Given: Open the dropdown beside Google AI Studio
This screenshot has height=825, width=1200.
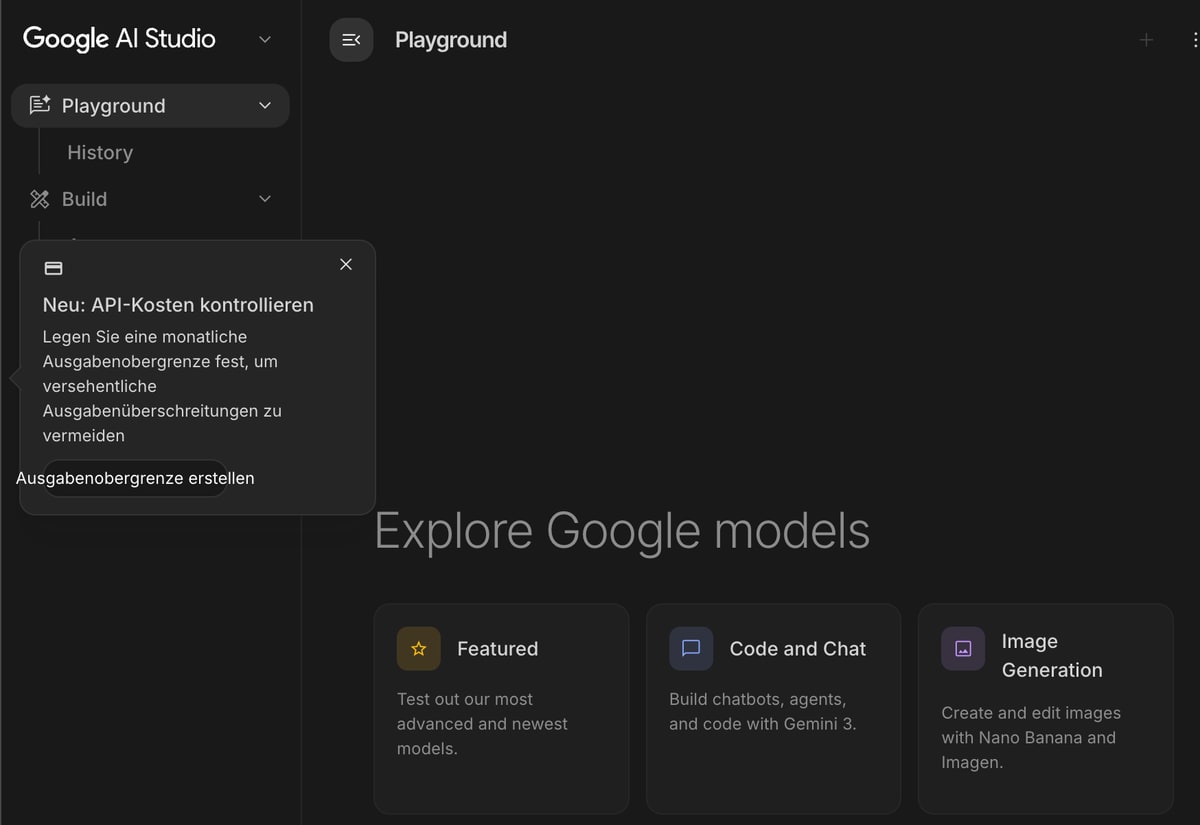Looking at the screenshot, I should click(x=264, y=39).
